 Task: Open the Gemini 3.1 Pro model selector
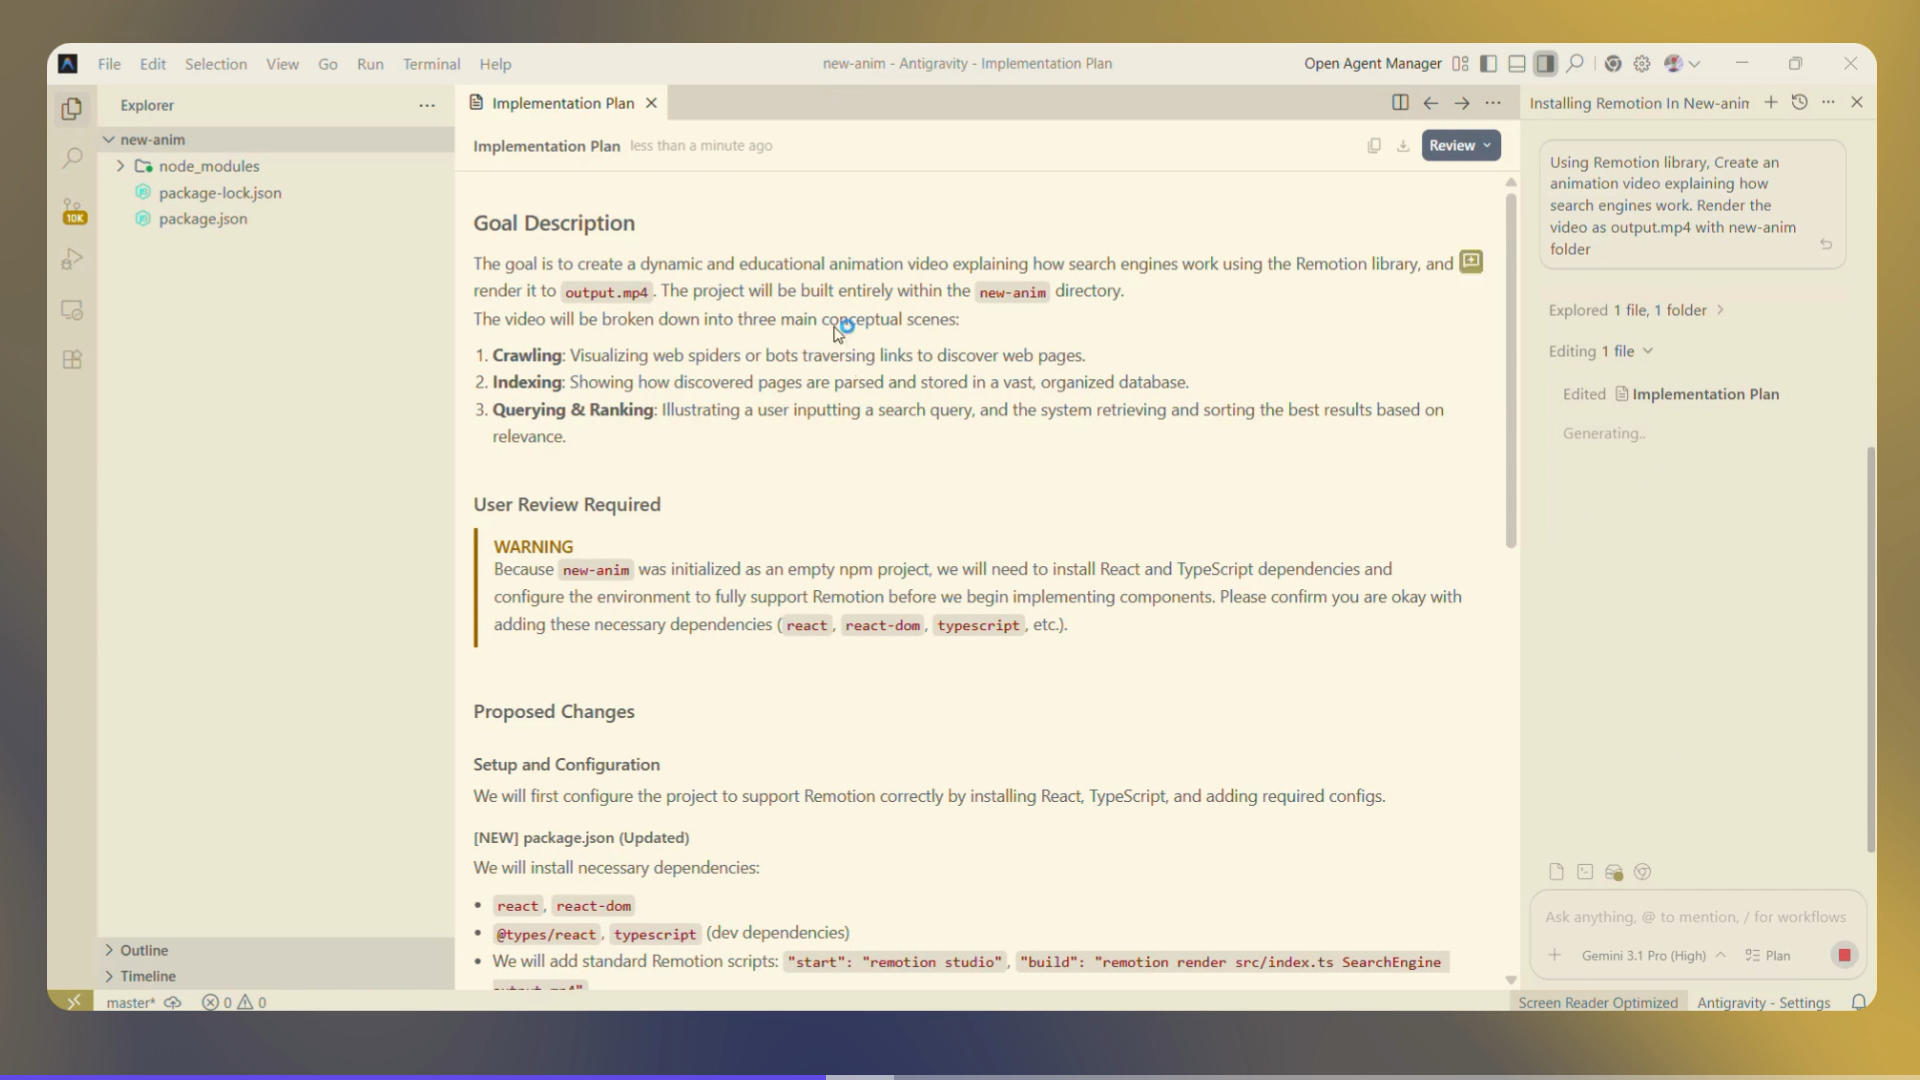pyautogui.click(x=1653, y=955)
